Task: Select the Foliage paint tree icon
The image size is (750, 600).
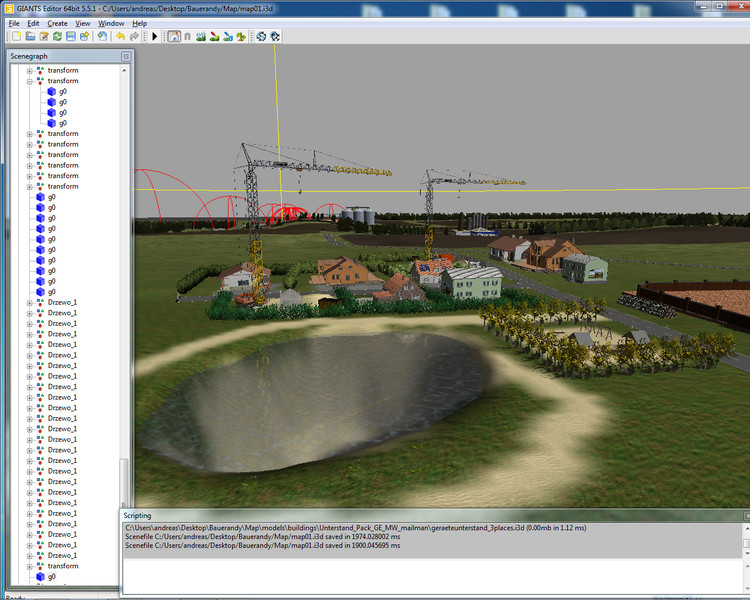Action: tap(241, 36)
